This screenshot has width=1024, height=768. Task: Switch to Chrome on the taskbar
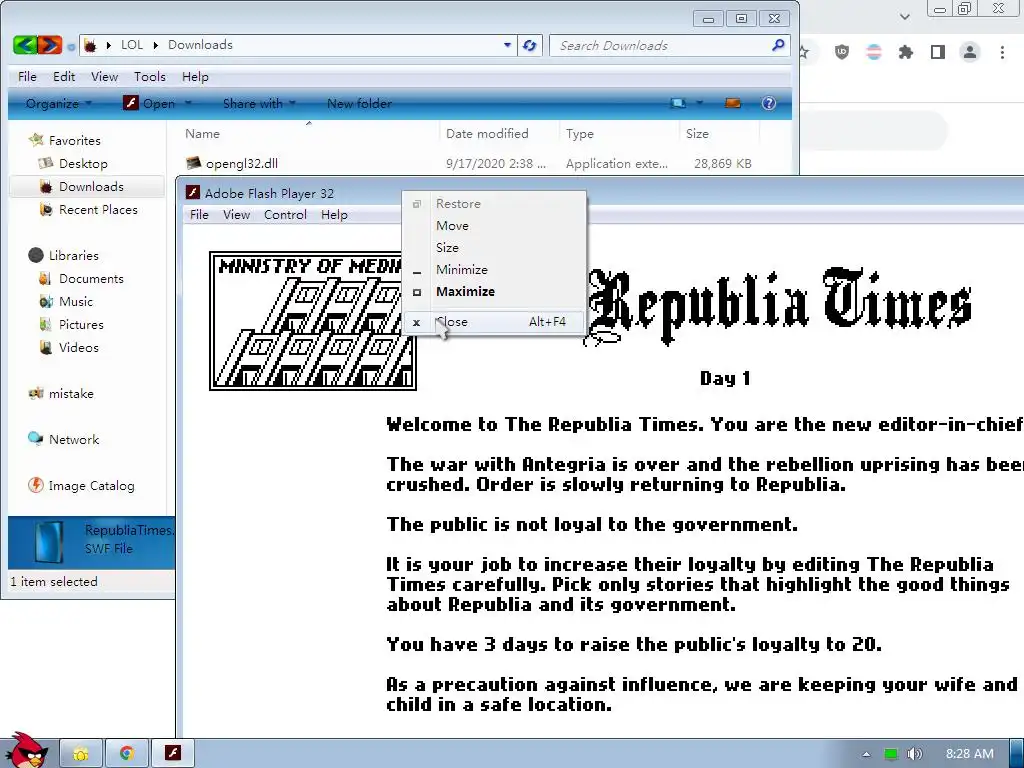[126, 754]
